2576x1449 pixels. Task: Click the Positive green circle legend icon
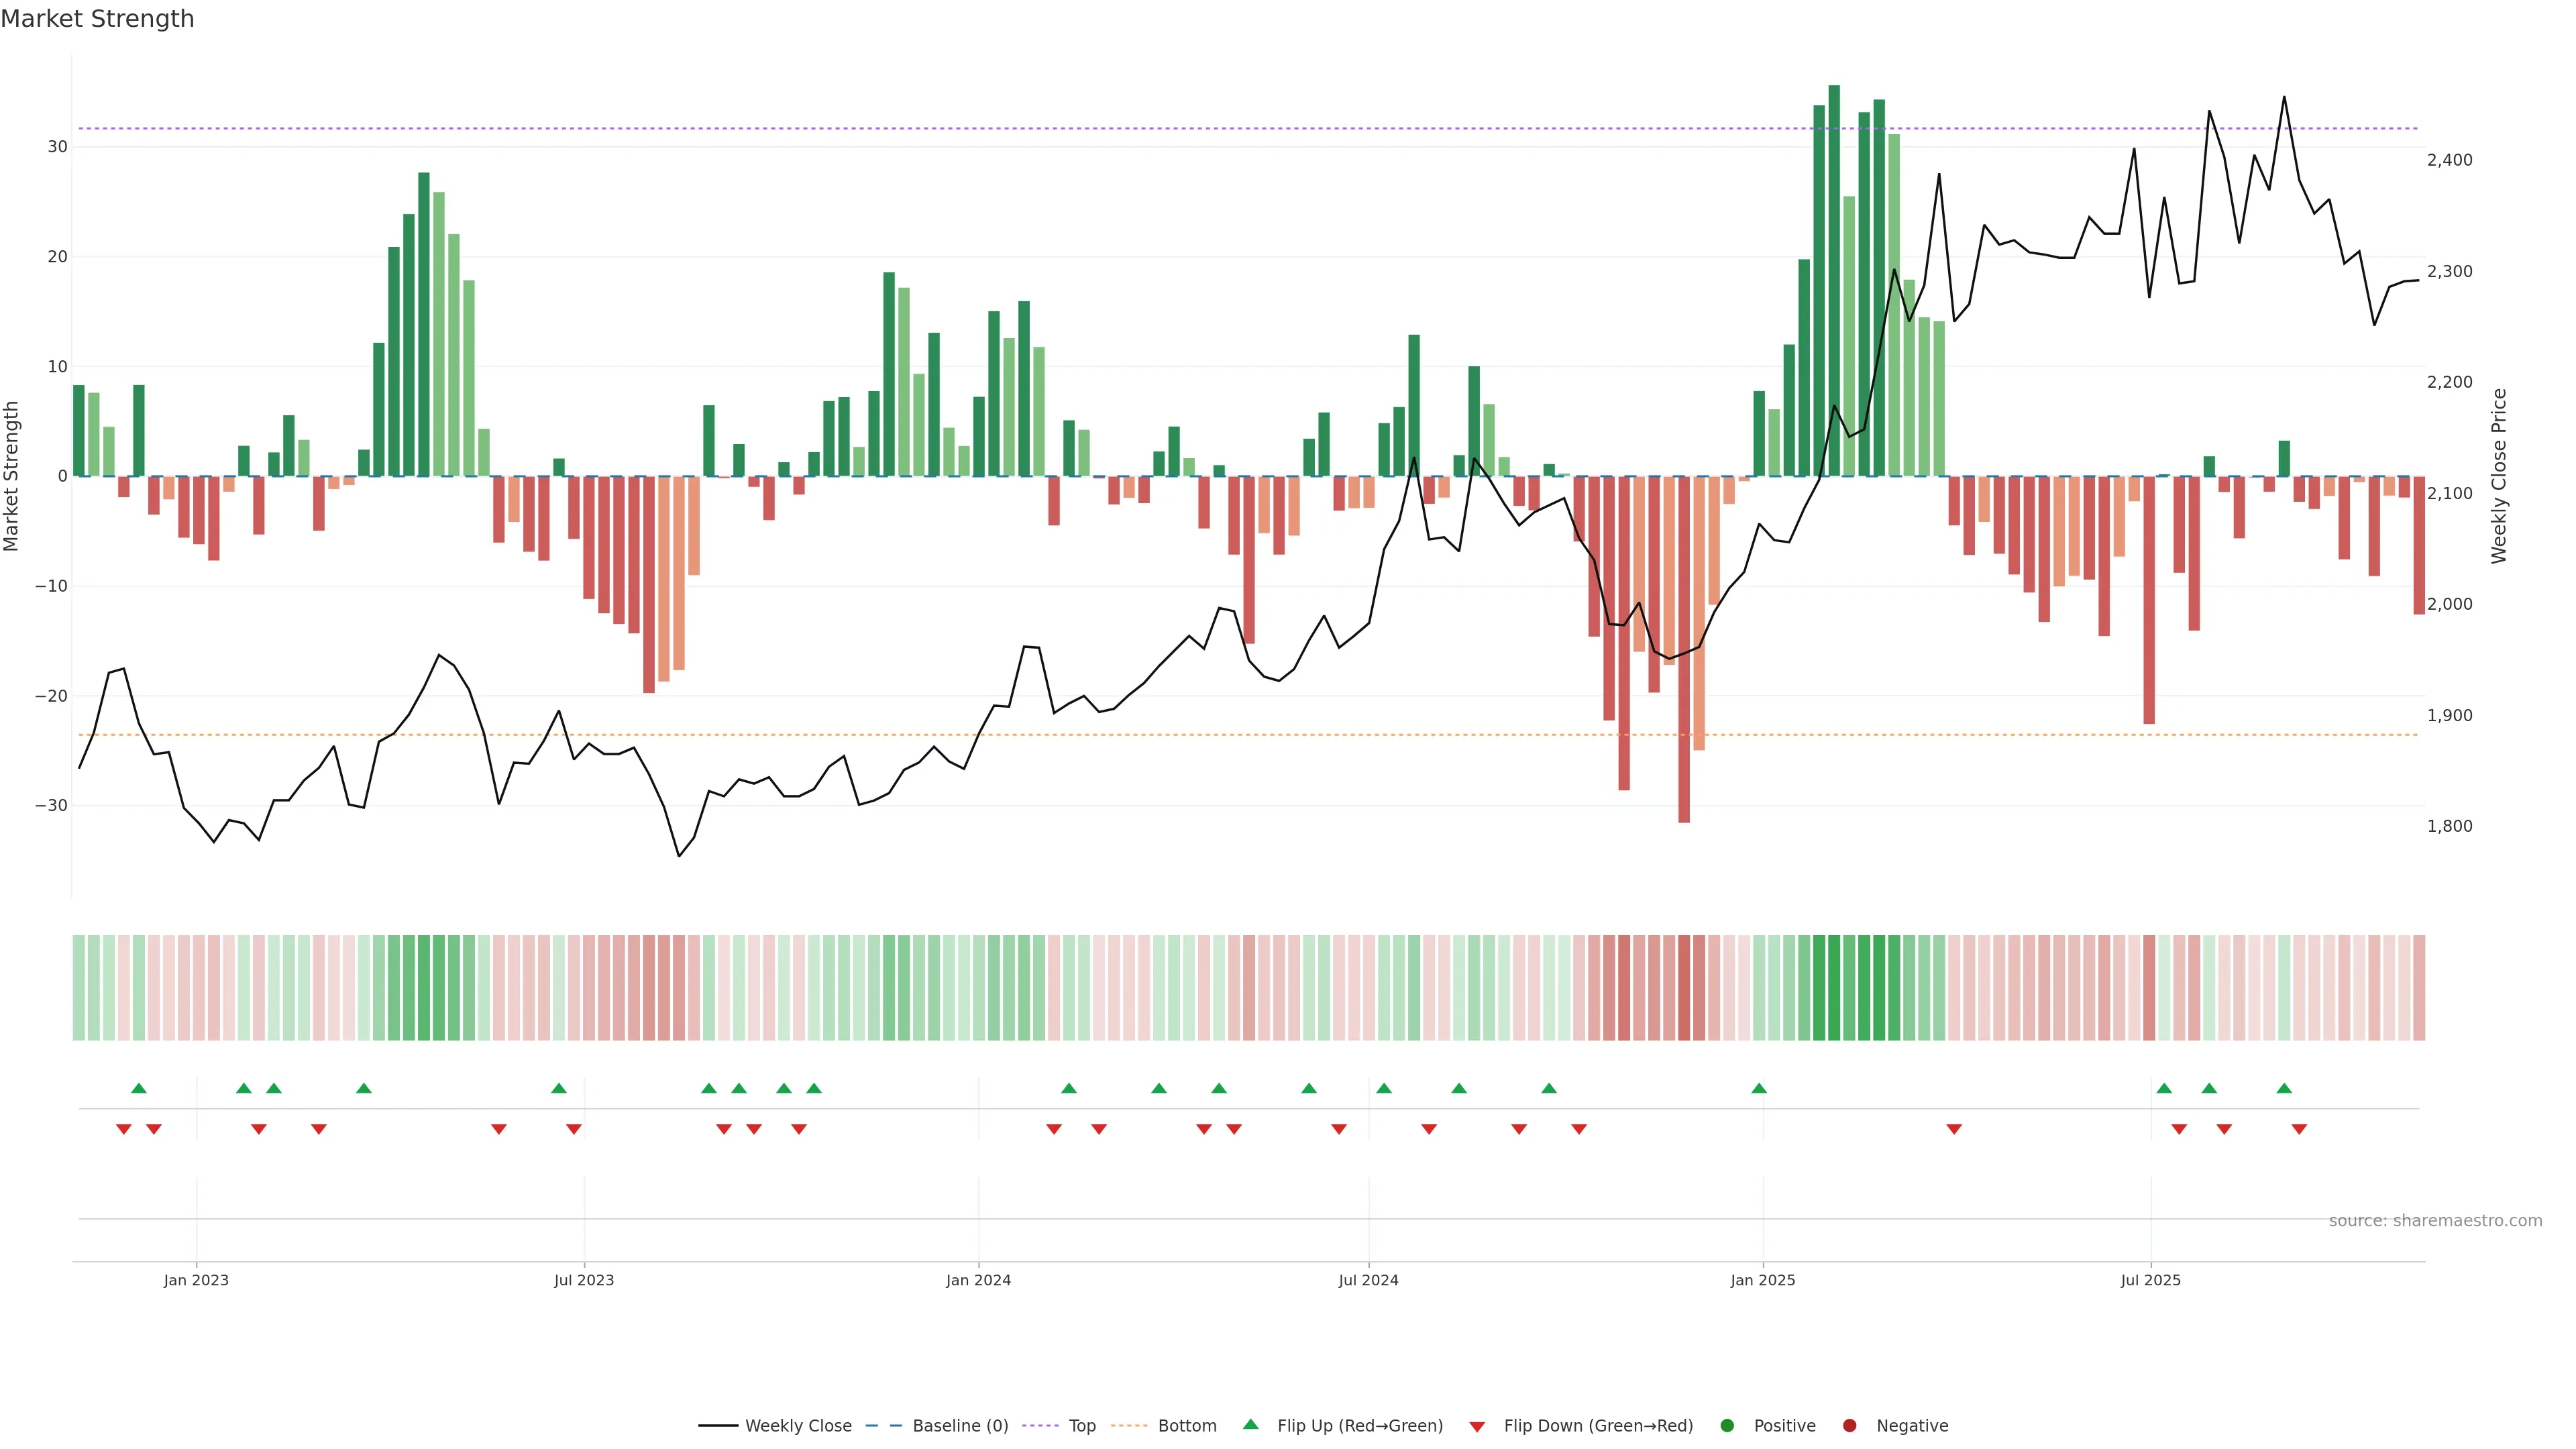1727,1426
